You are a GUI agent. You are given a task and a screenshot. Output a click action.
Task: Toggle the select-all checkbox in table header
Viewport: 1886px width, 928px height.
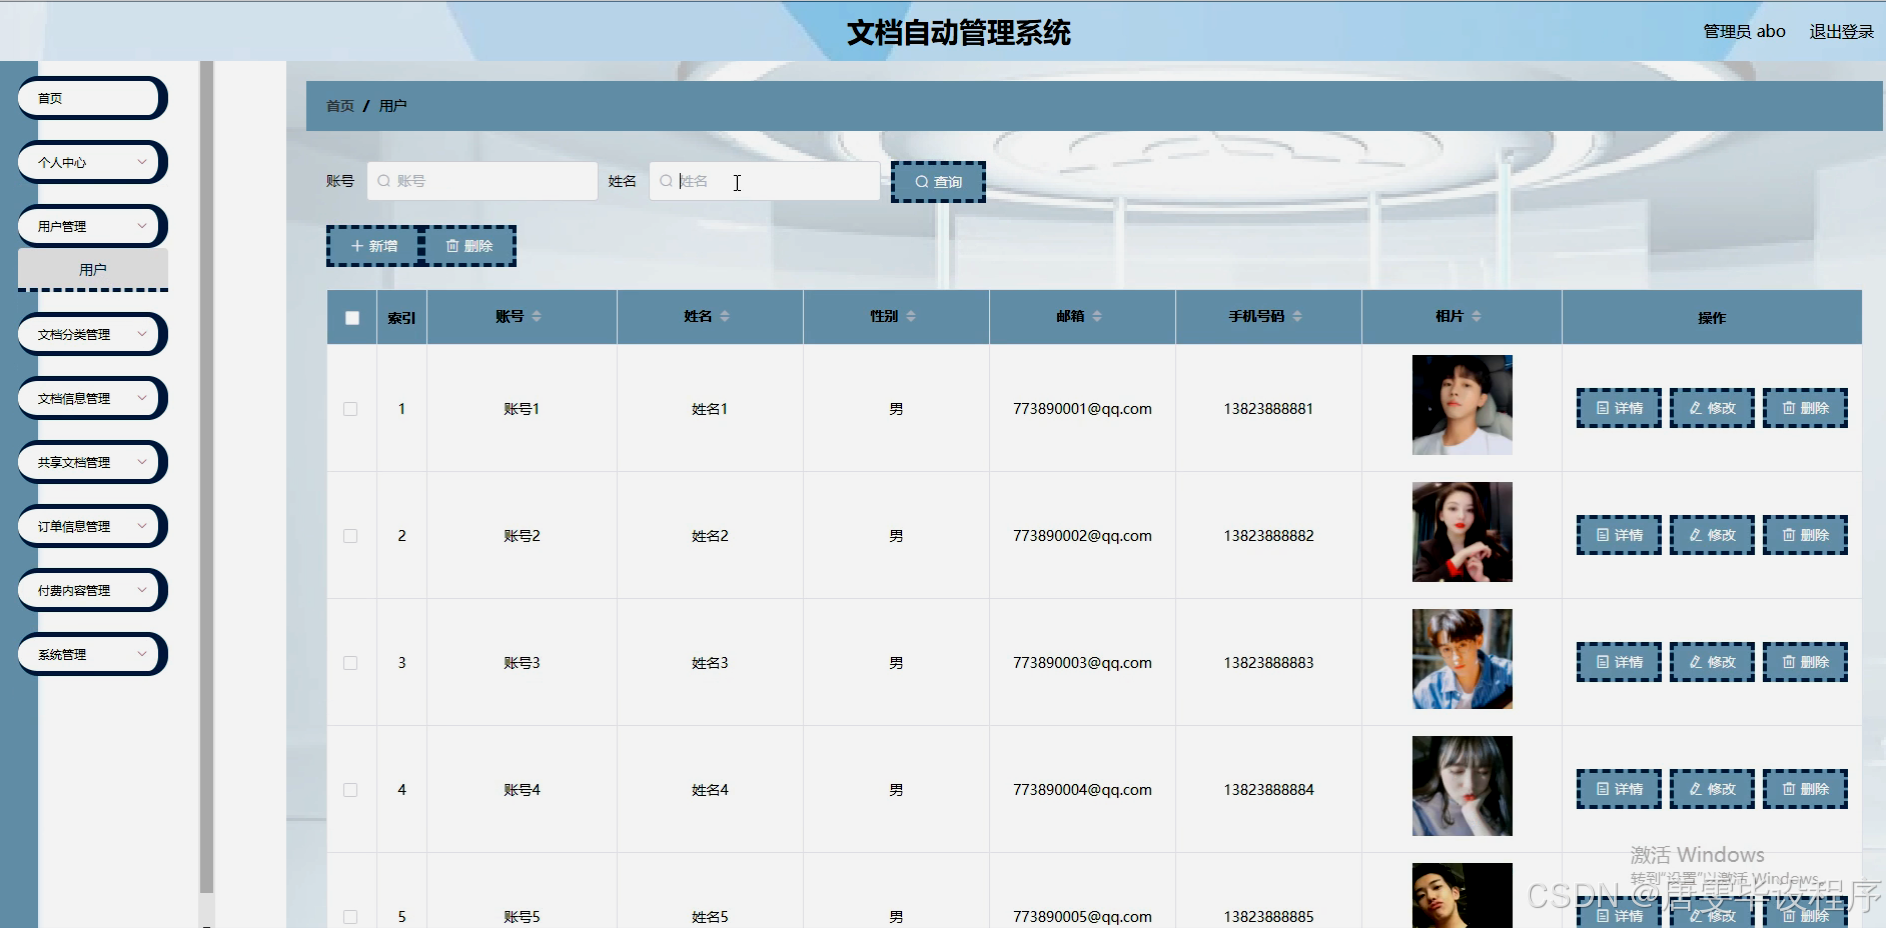tap(352, 318)
